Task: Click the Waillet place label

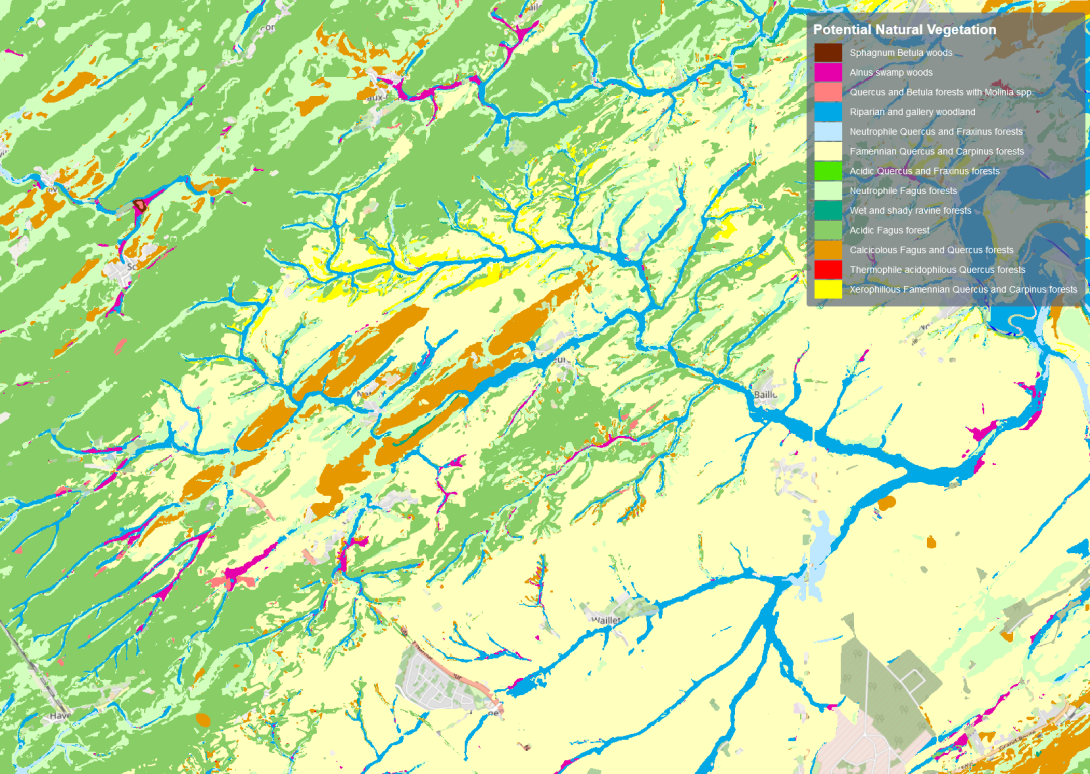Action: [604, 622]
